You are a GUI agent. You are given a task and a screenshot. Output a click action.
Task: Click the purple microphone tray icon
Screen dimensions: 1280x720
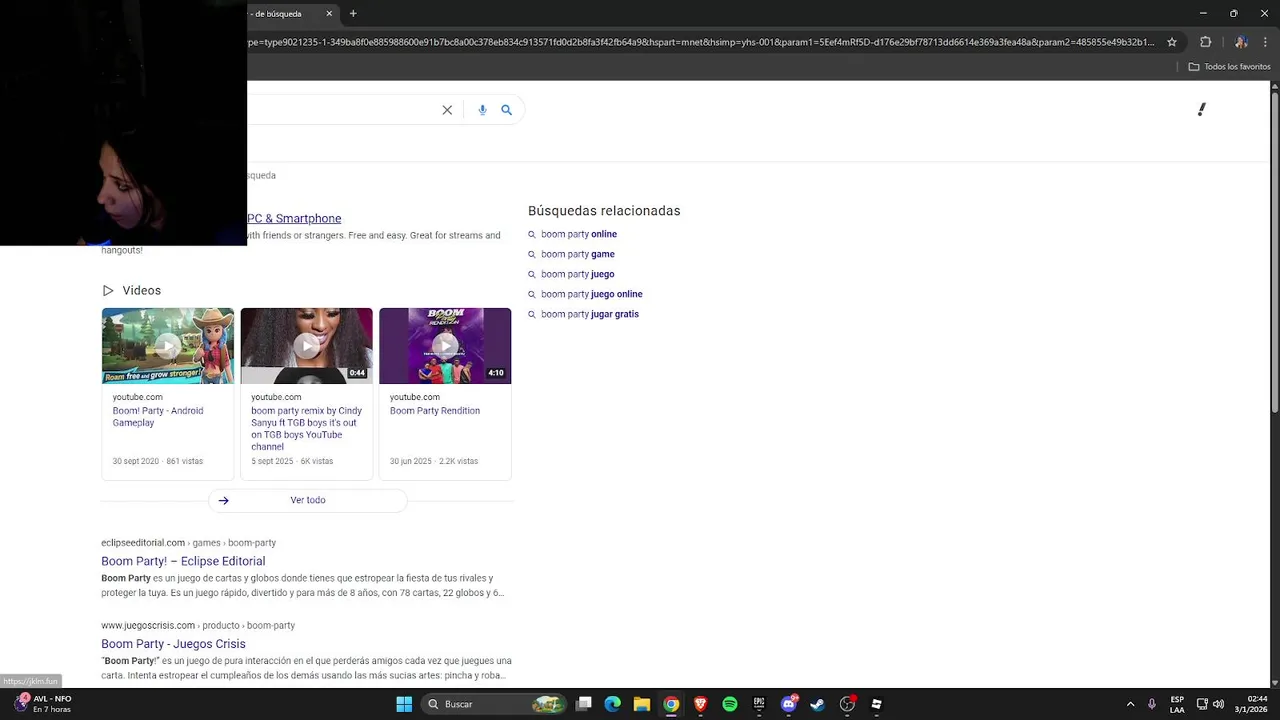point(1152,704)
